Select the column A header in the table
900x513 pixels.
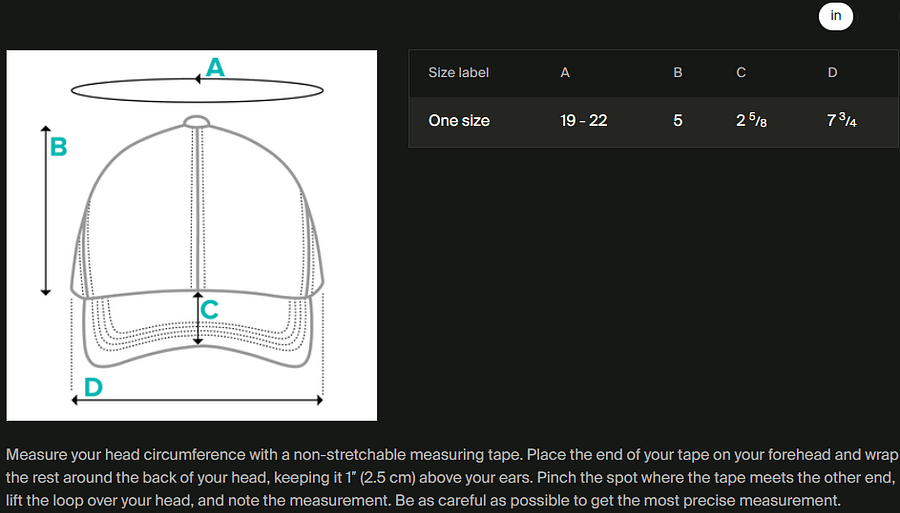(x=565, y=73)
